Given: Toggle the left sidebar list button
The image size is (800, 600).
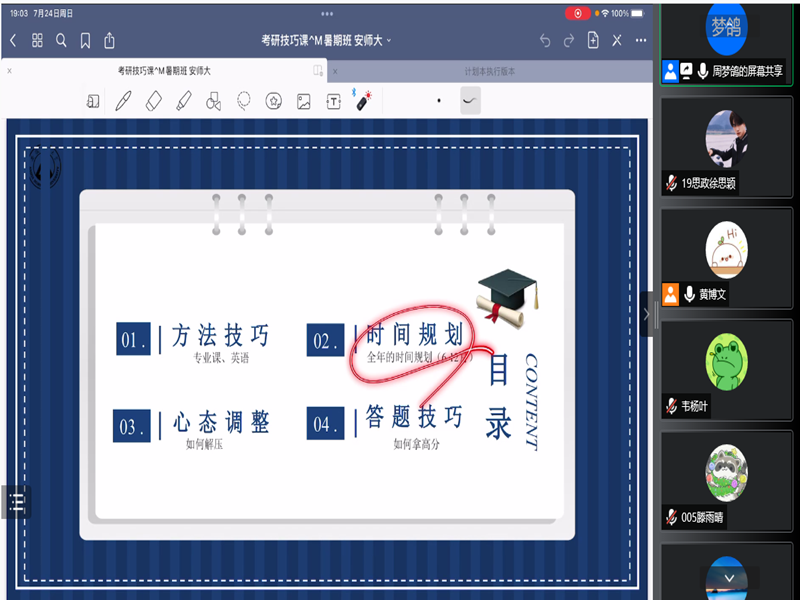Looking at the screenshot, I should click(16, 502).
